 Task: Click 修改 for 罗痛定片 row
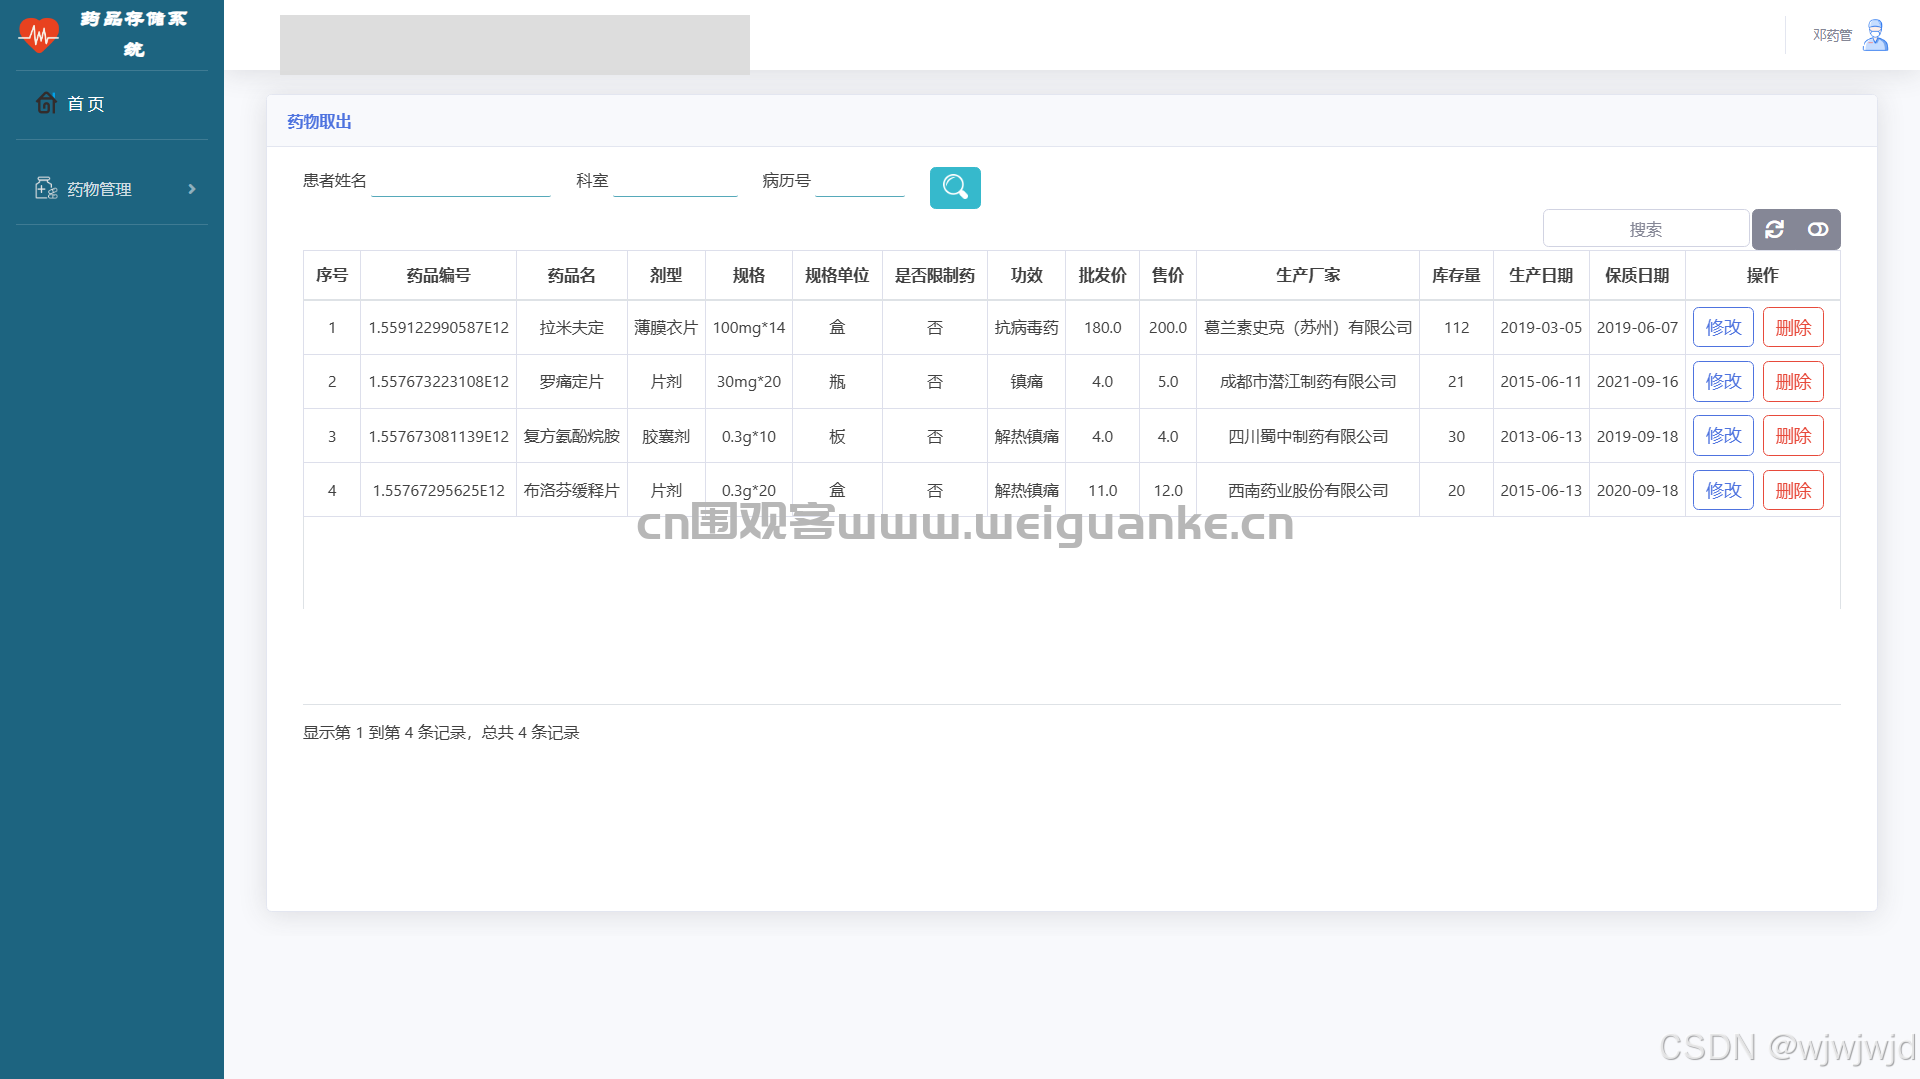pyautogui.click(x=1723, y=382)
